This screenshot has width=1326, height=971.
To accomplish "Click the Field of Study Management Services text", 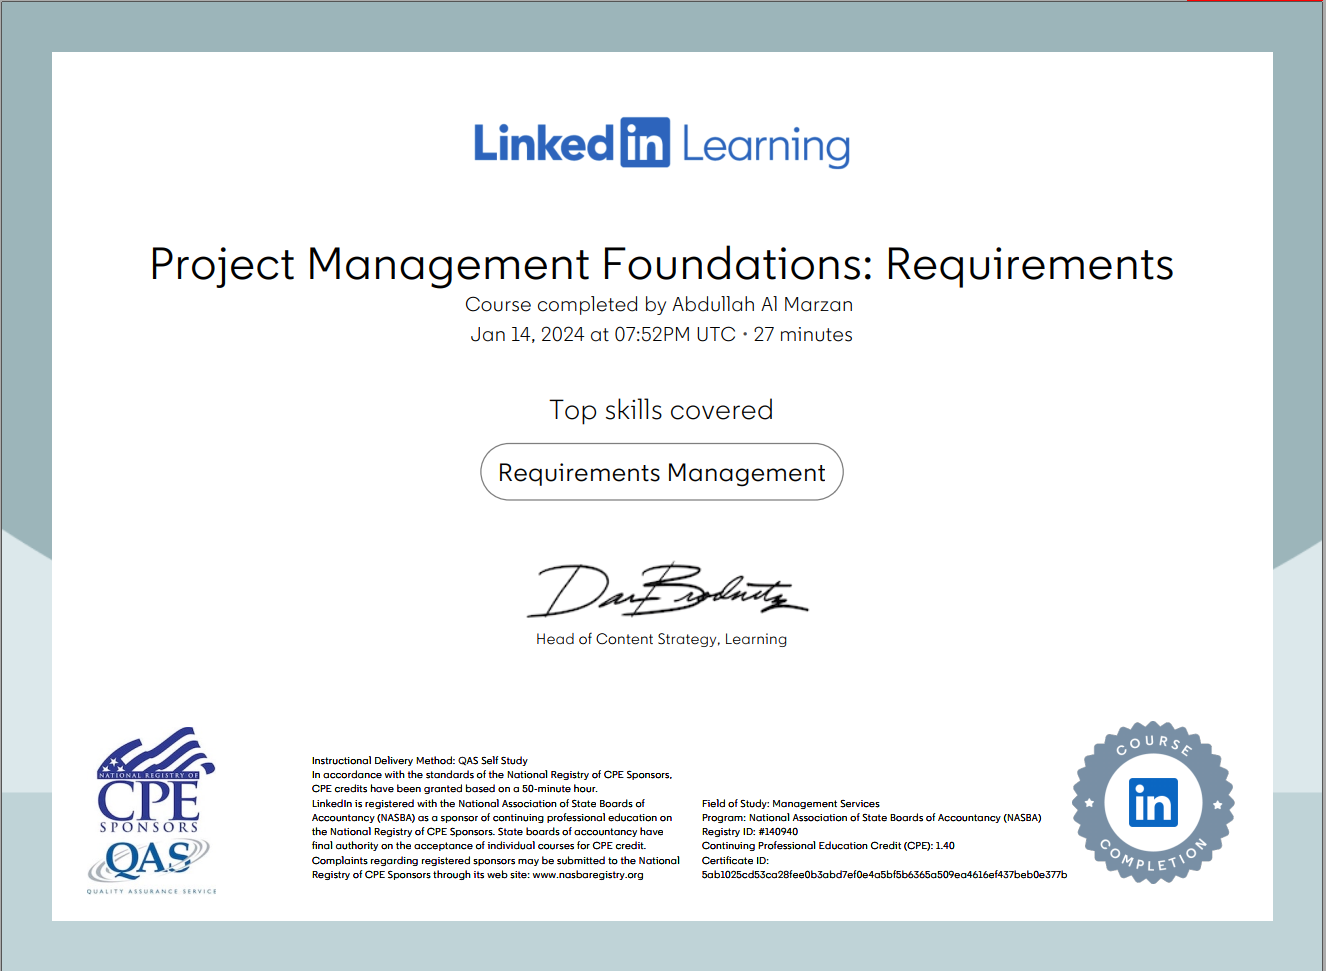I will pos(791,803).
